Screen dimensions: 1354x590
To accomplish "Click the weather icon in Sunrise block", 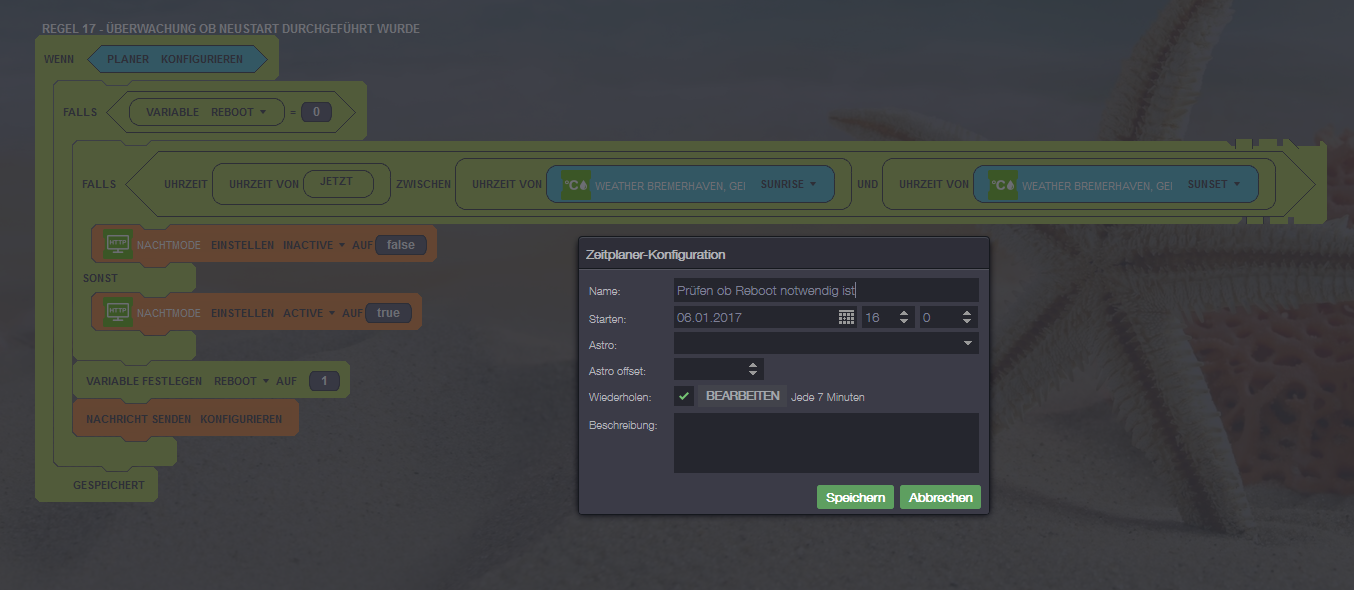I will coord(575,185).
